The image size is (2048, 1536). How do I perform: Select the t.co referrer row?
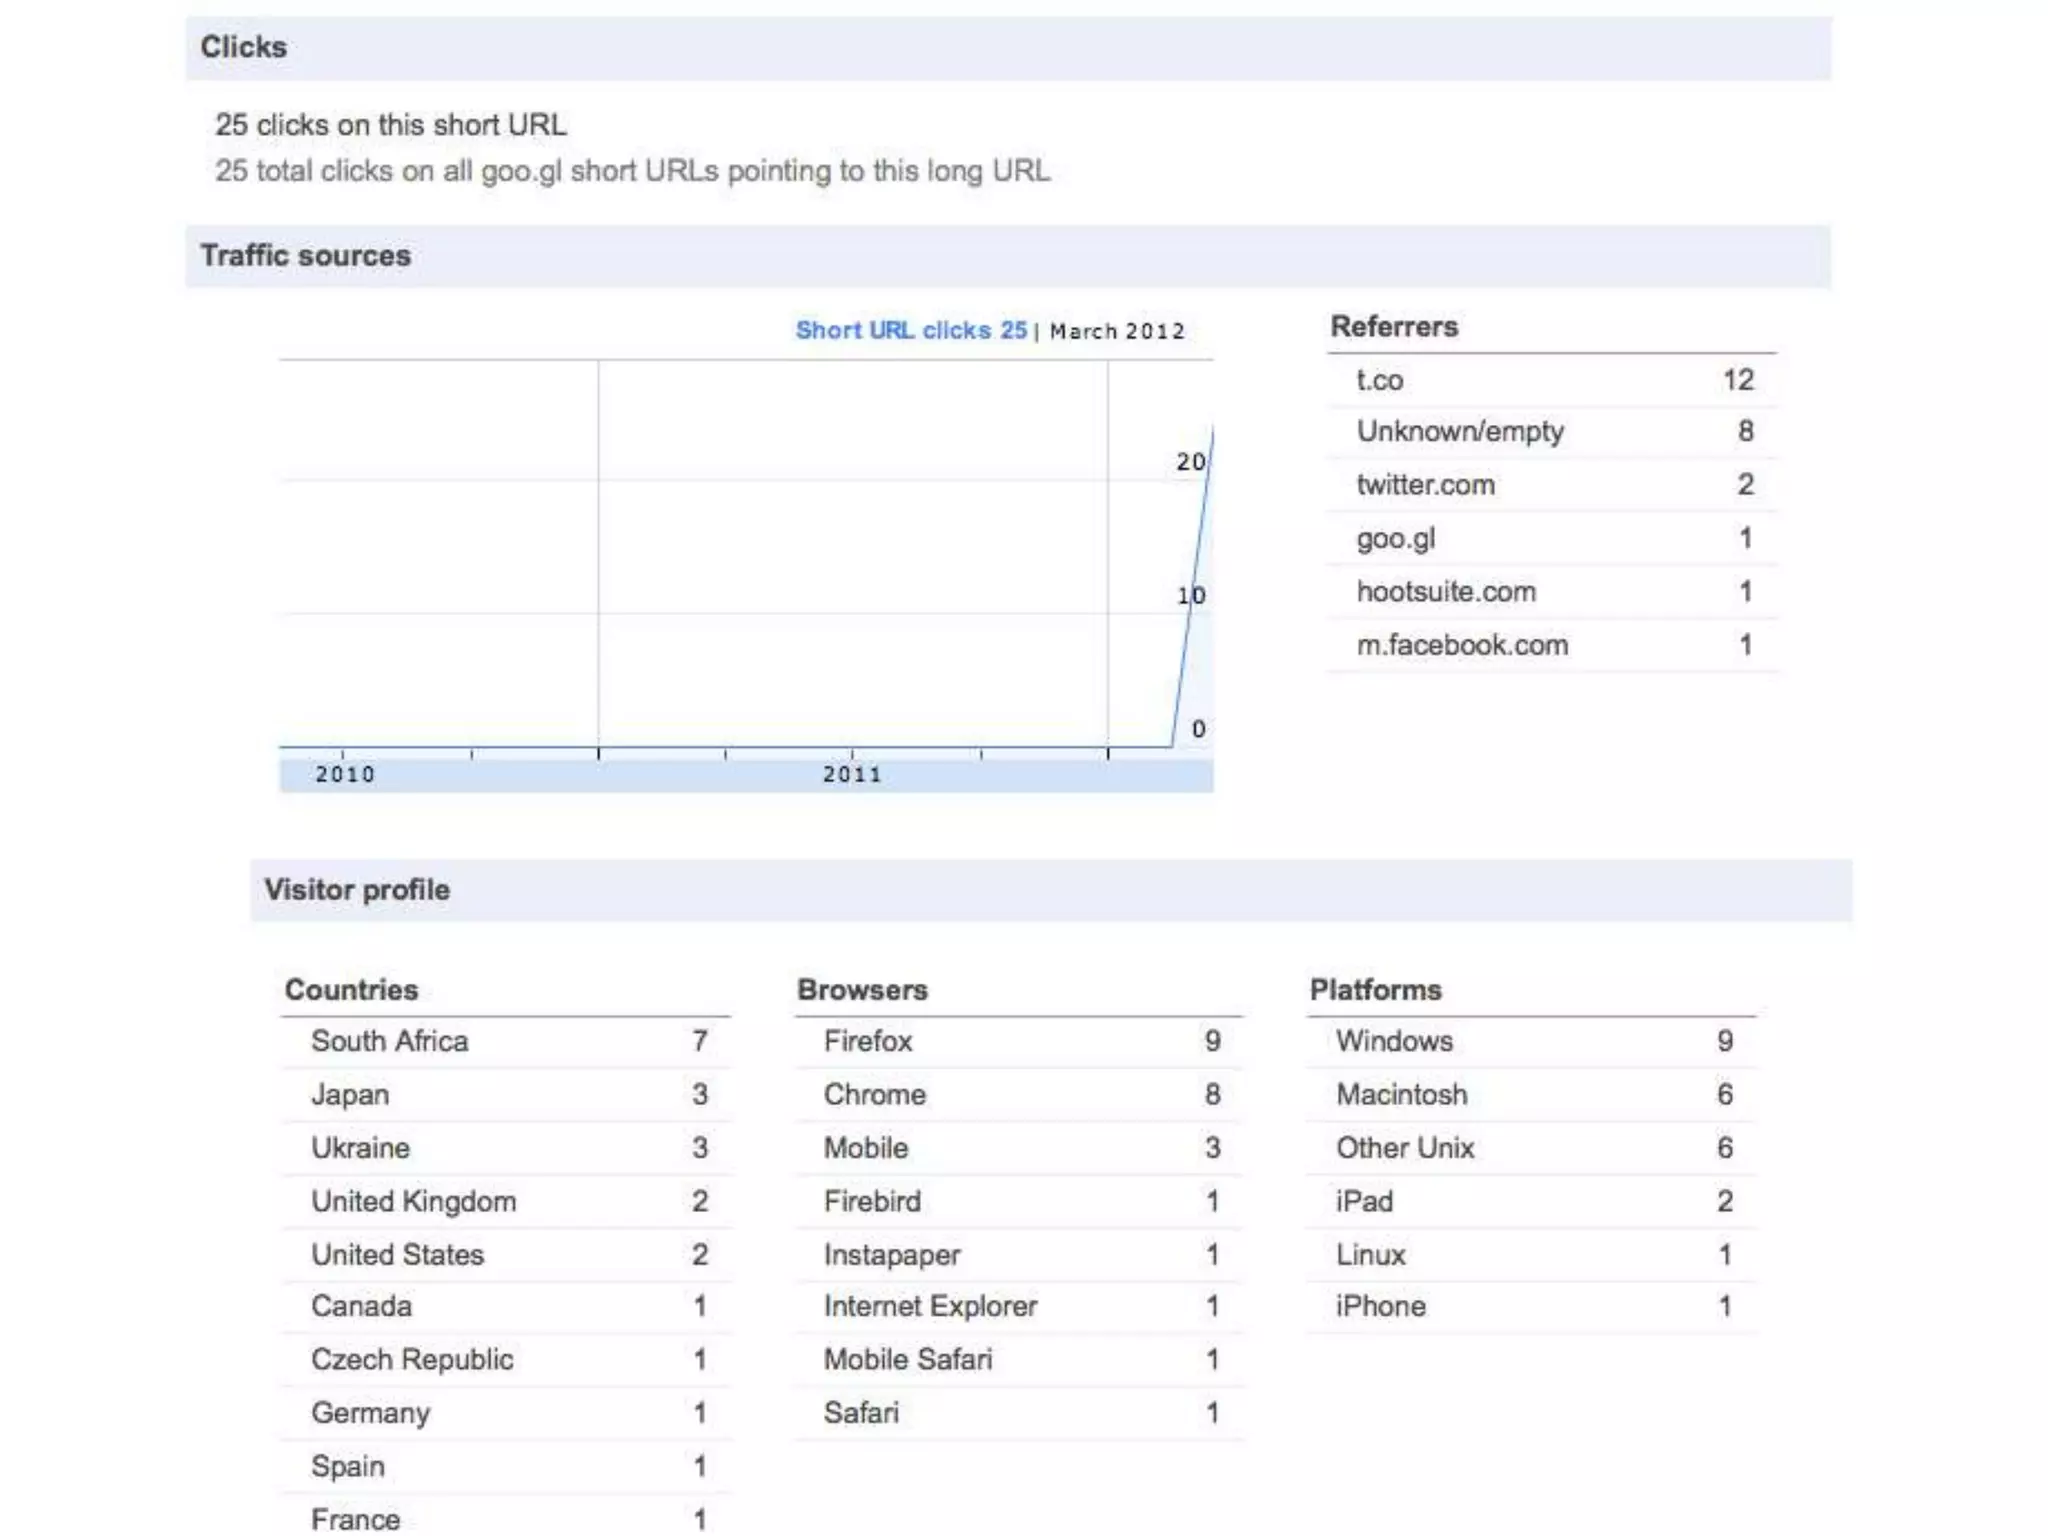tap(1380, 380)
